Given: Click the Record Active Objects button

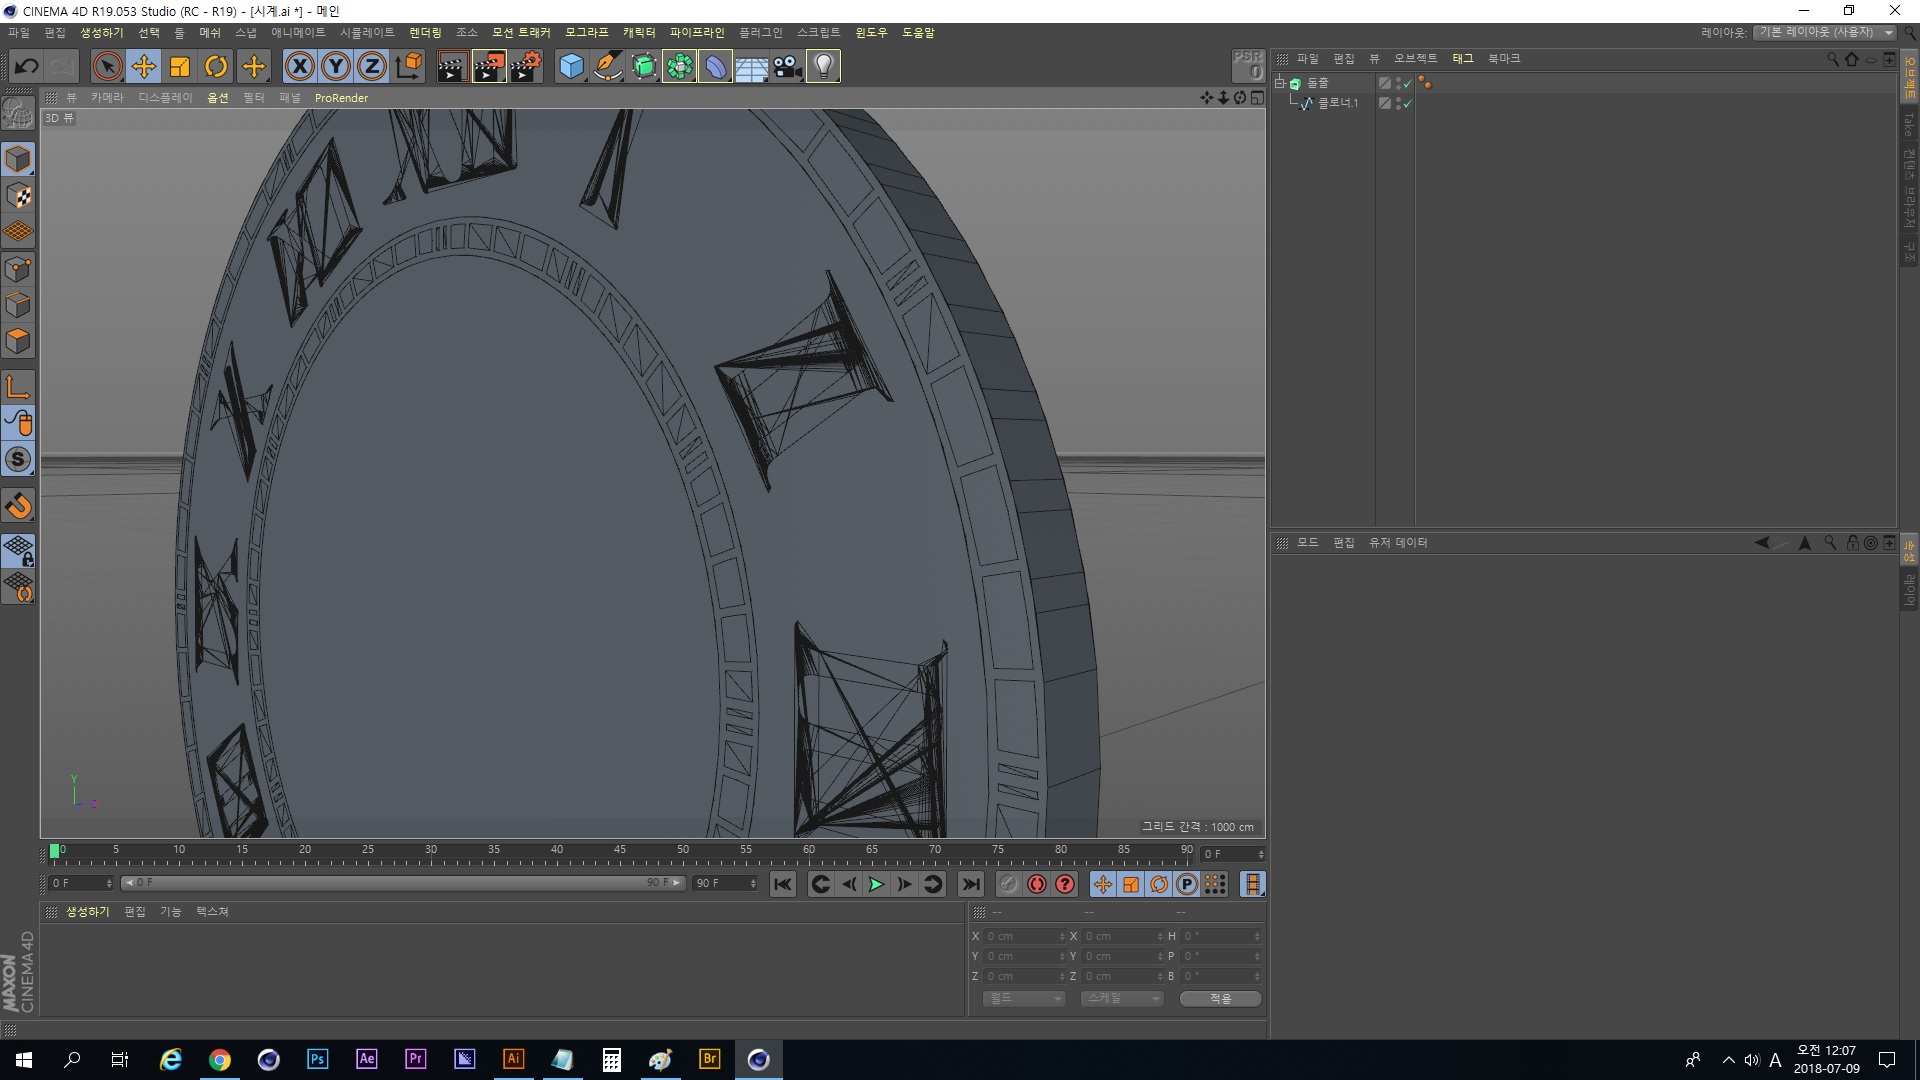Looking at the screenshot, I should click(x=1008, y=884).
